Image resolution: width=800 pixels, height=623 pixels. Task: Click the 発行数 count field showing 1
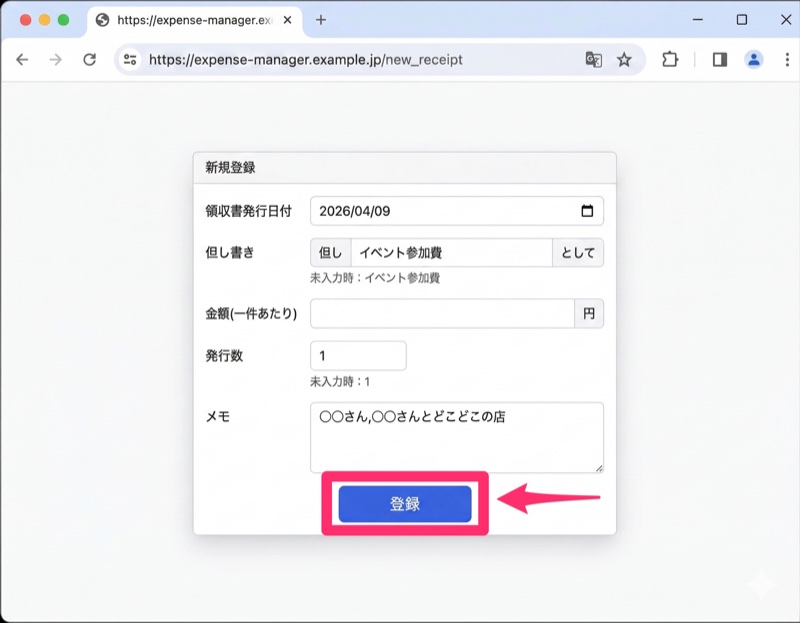tap(357, 356)
